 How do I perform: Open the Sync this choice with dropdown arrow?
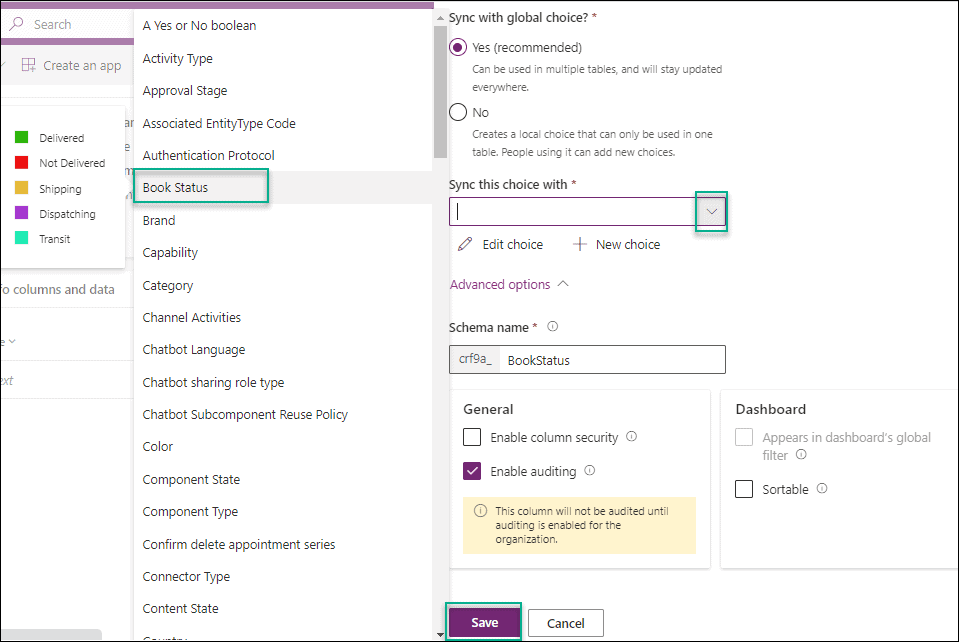(x=711, y=212)
